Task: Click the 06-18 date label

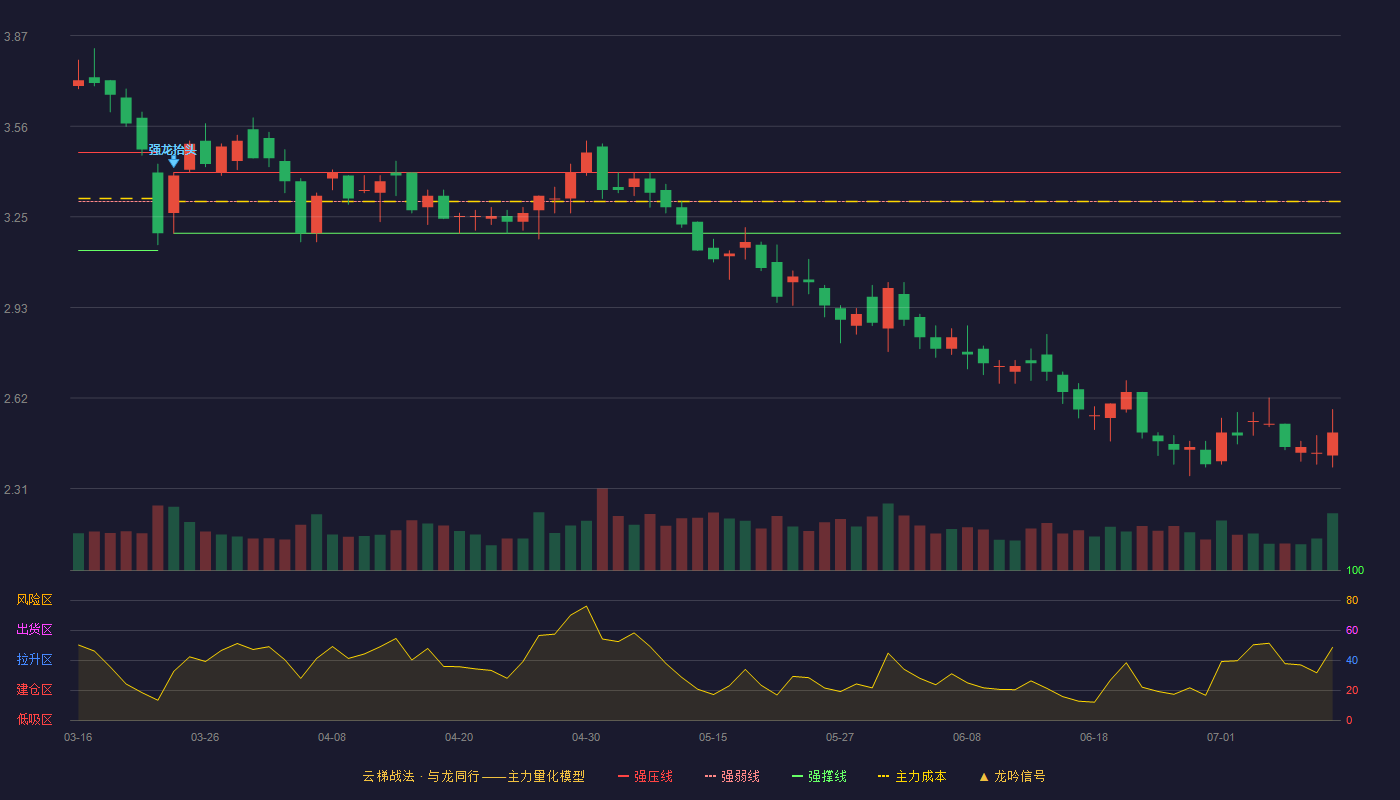Action: tap(1094, 737)
